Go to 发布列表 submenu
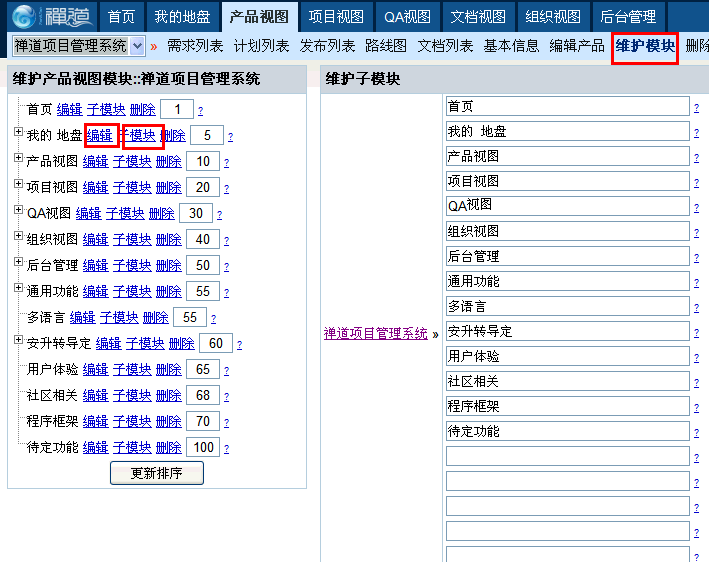This screenshot has height=562, width=709. [327, 46]
